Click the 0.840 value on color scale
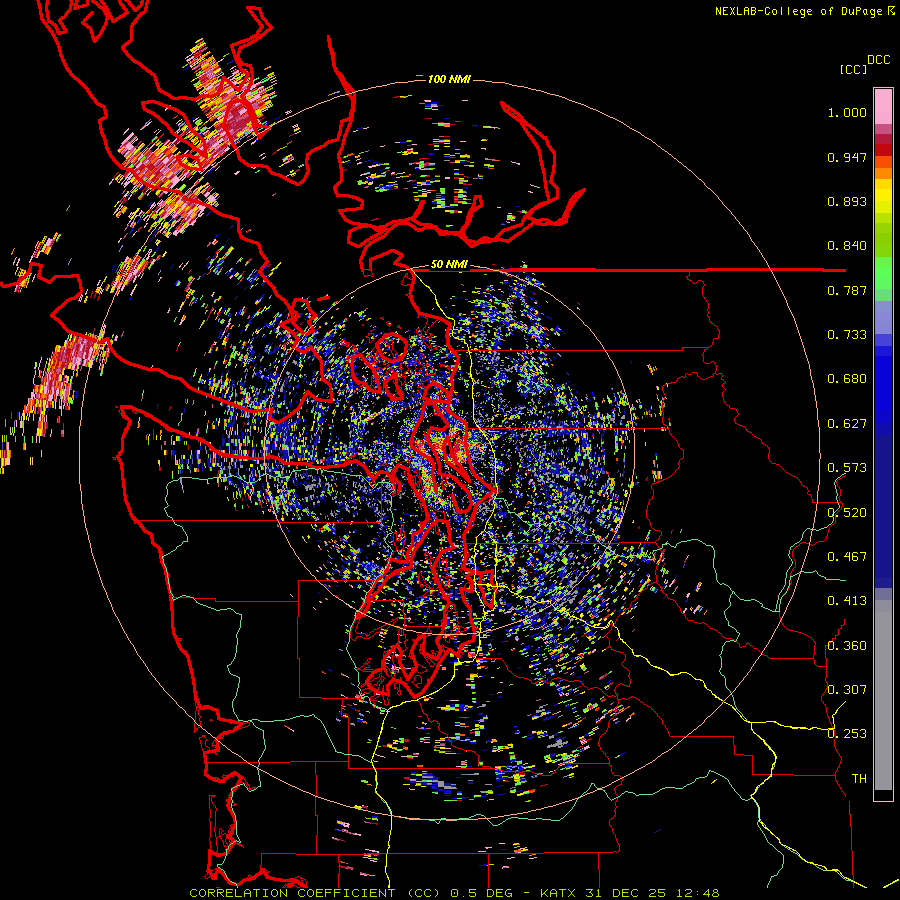The width and height of the screenshot is (900, 900). tap(847, 246)
